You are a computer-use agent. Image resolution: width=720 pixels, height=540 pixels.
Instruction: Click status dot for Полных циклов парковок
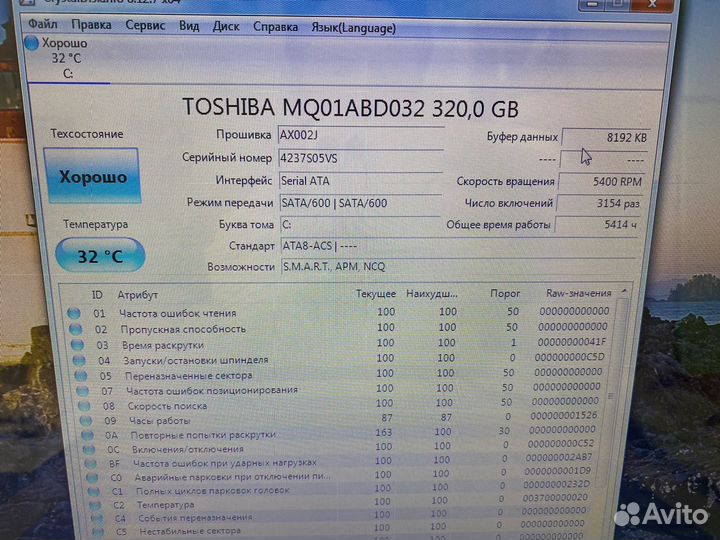94,492
